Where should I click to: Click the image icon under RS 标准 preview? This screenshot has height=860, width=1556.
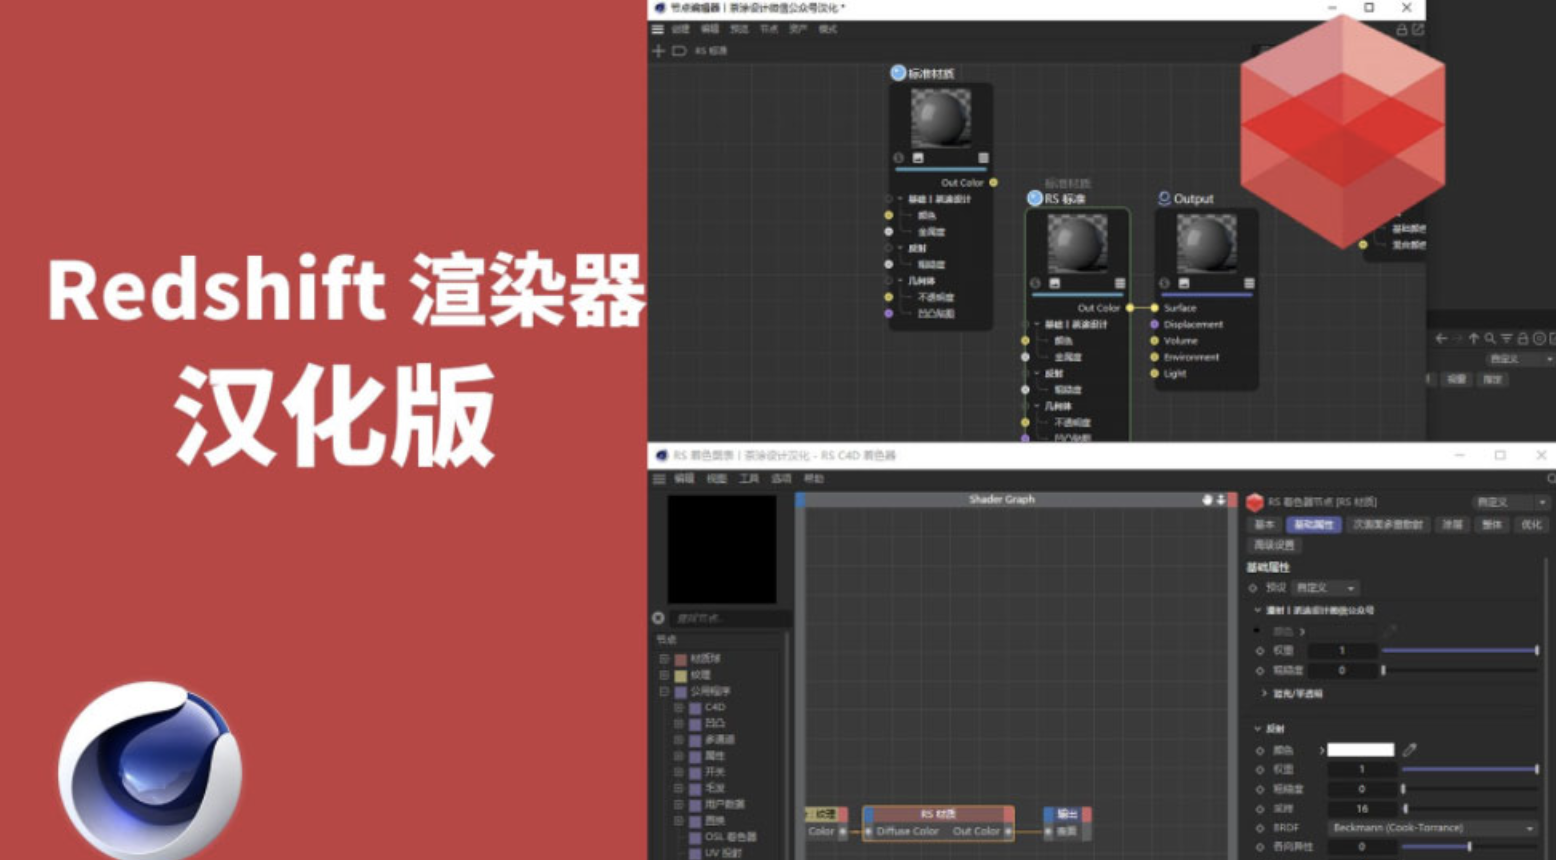(1054, 283)
